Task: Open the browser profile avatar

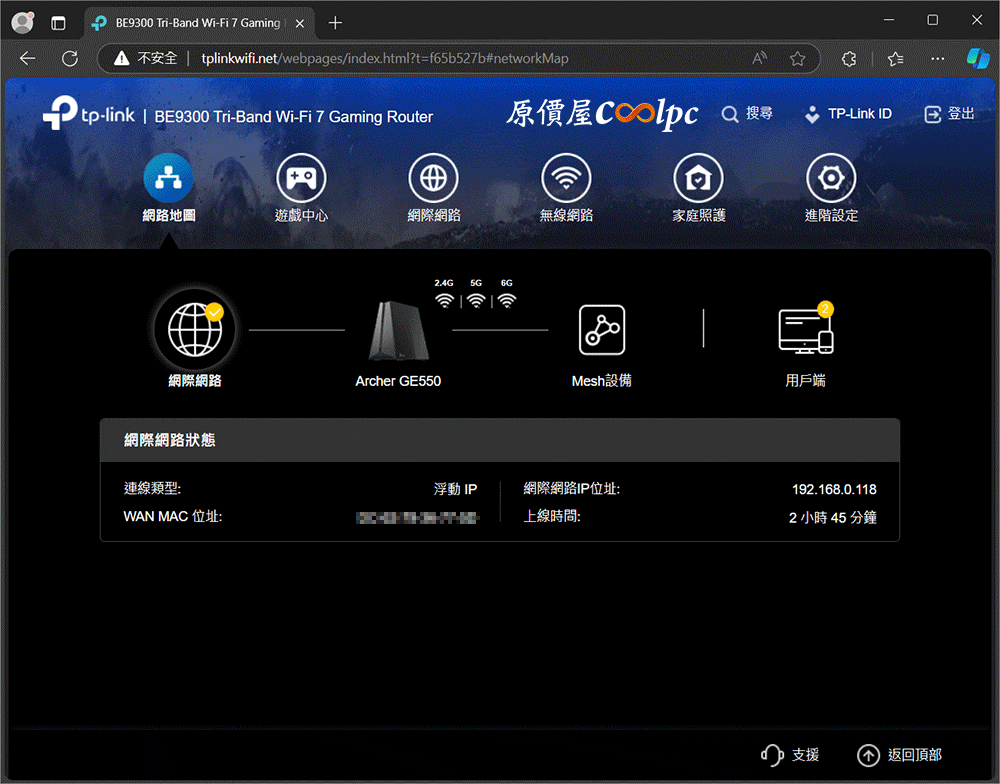Action: [x=23, y=23]
